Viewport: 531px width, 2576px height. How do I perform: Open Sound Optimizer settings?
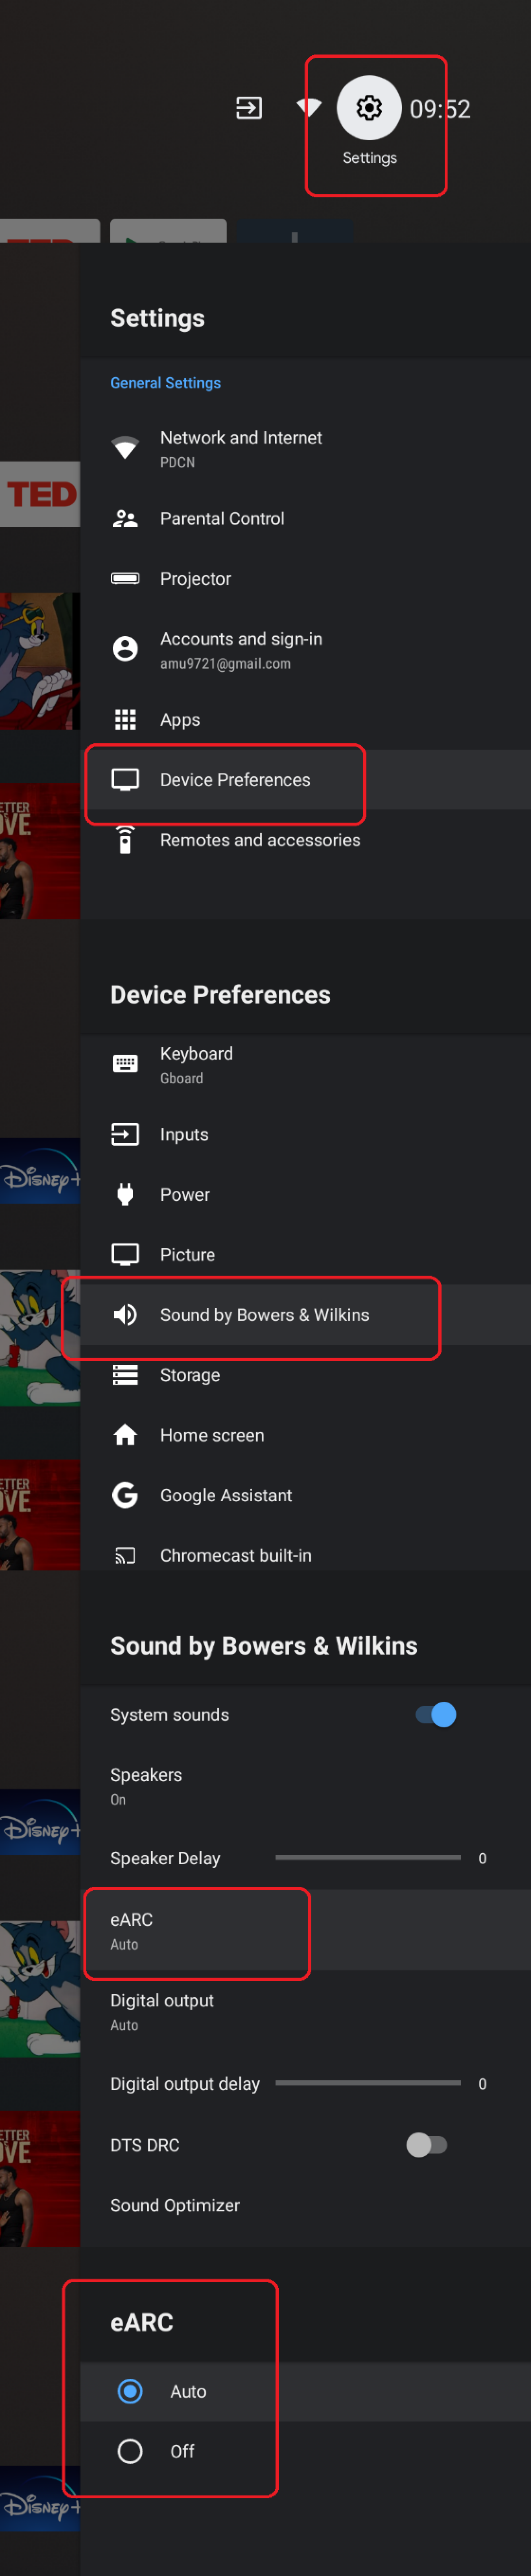(175, 2205)
